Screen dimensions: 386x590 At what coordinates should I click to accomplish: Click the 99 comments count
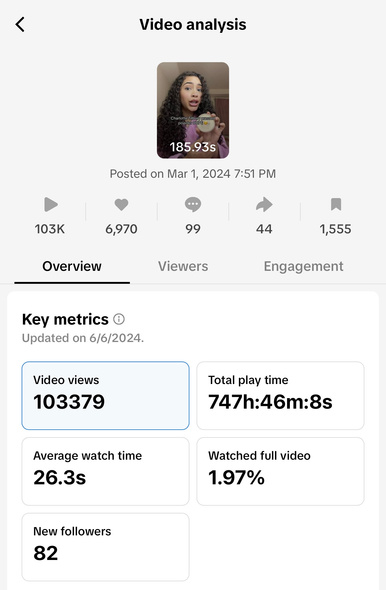click(193, 229)
